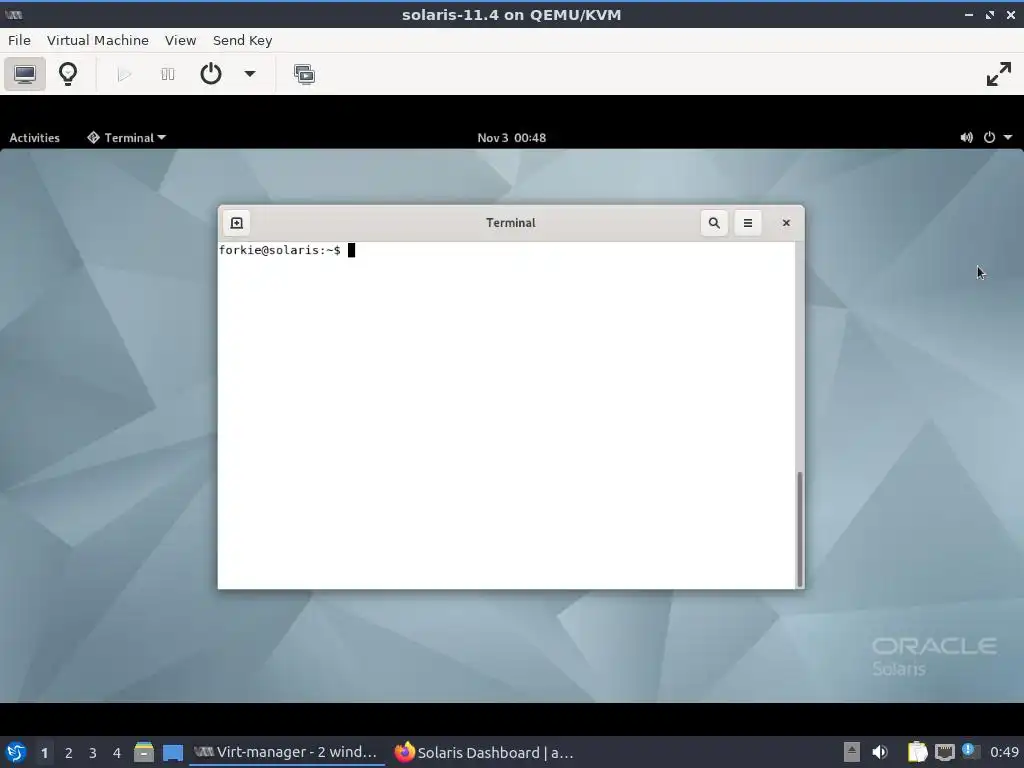Open the Terminal application menu dropdown
The height and width of the screenshot is (768, 1024).
pyautogui.click(x=127, y=138)
